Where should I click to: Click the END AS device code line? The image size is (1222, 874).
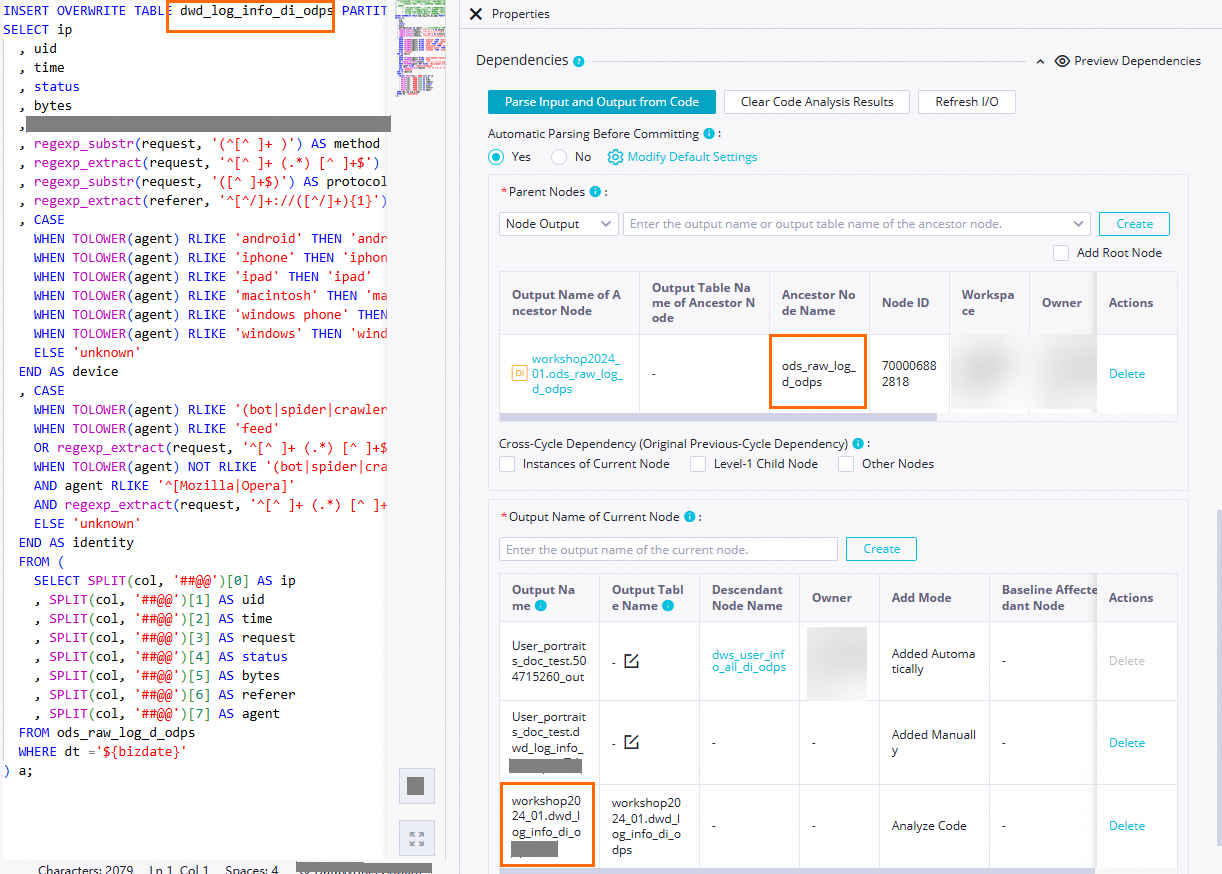tap(68, 371)
